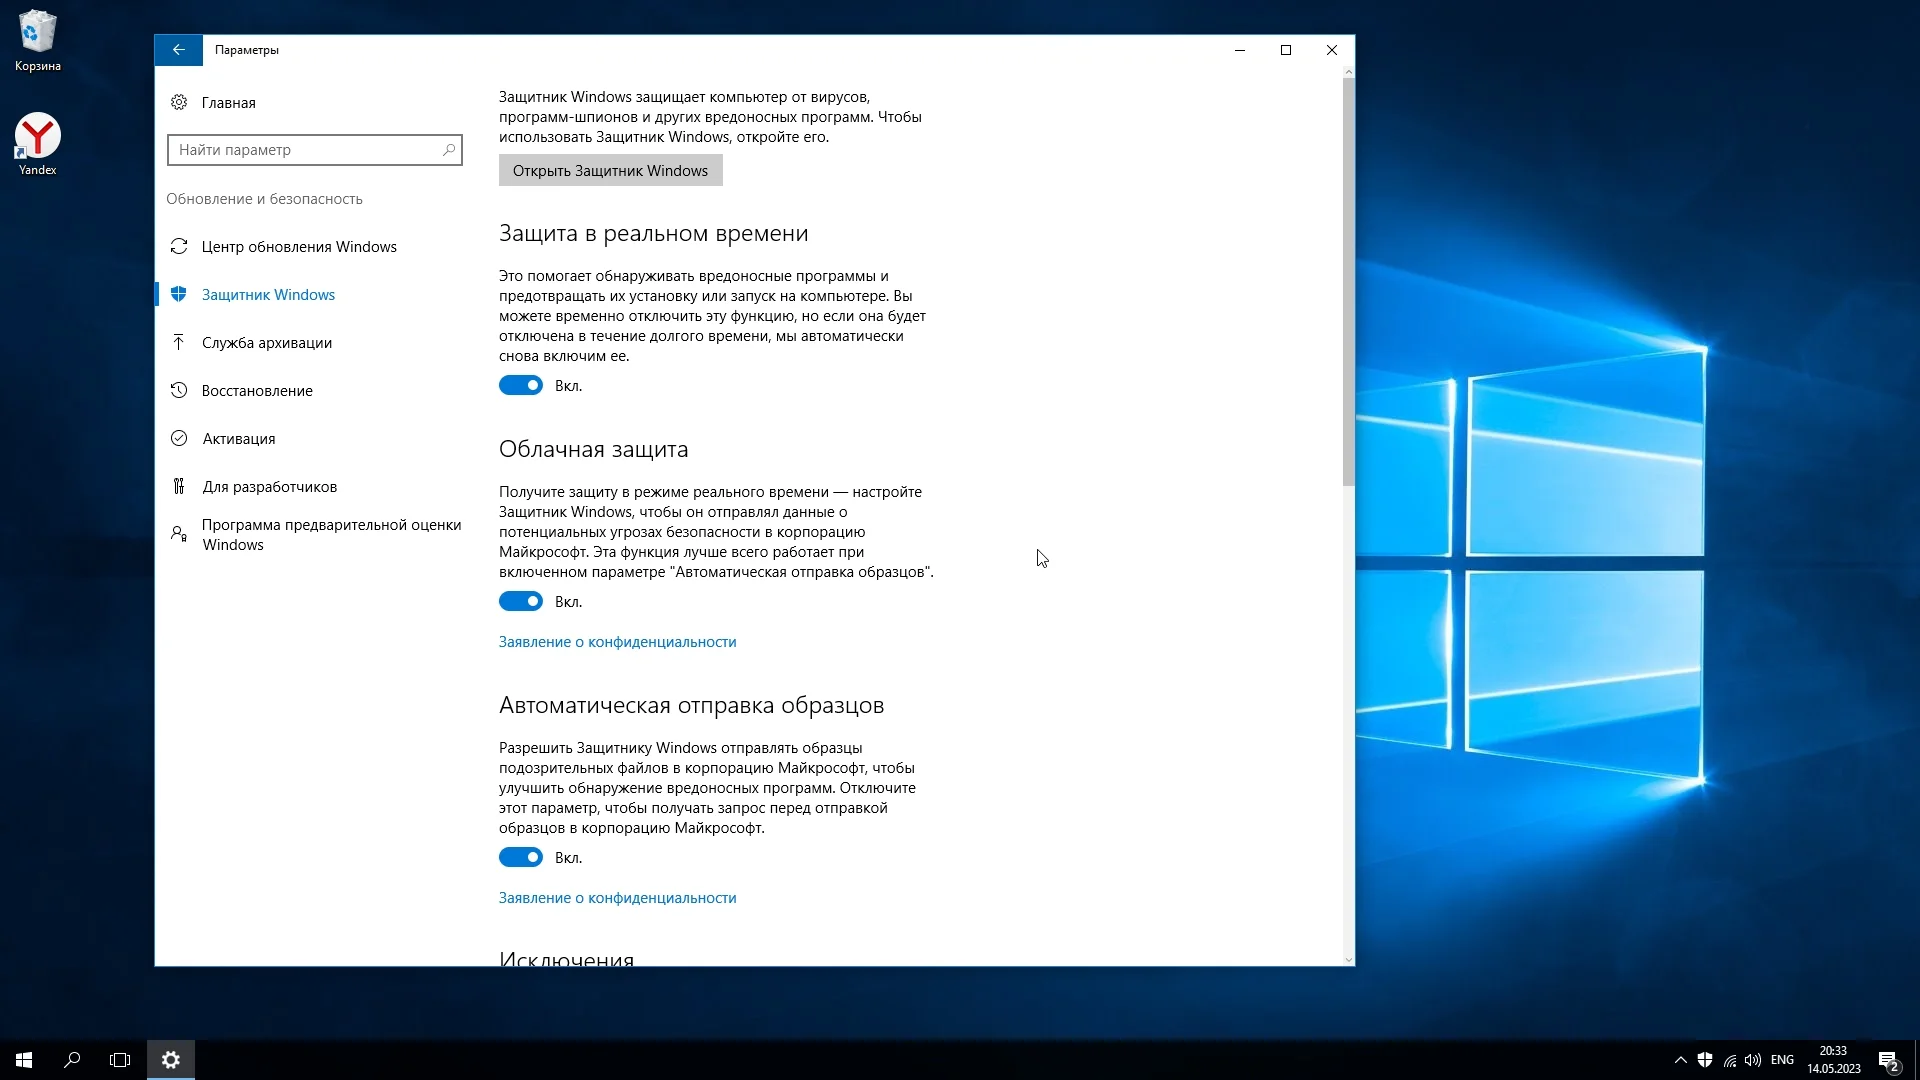This screenshot has height=1080, width=1920.
Task: Click the Windows Insider Program person icon
Action: pyautogui.click(x=179, y=534)
